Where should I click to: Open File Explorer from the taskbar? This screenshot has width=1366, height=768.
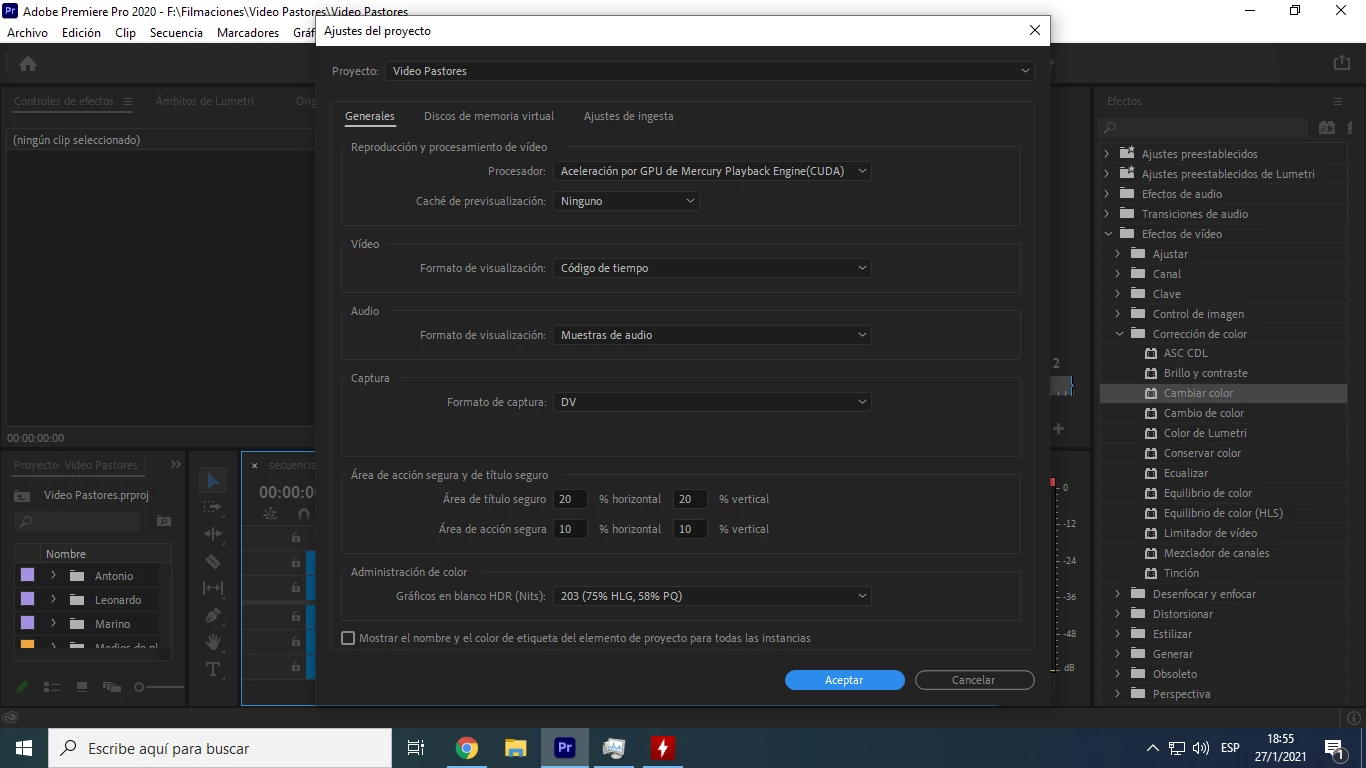point(516,748)
